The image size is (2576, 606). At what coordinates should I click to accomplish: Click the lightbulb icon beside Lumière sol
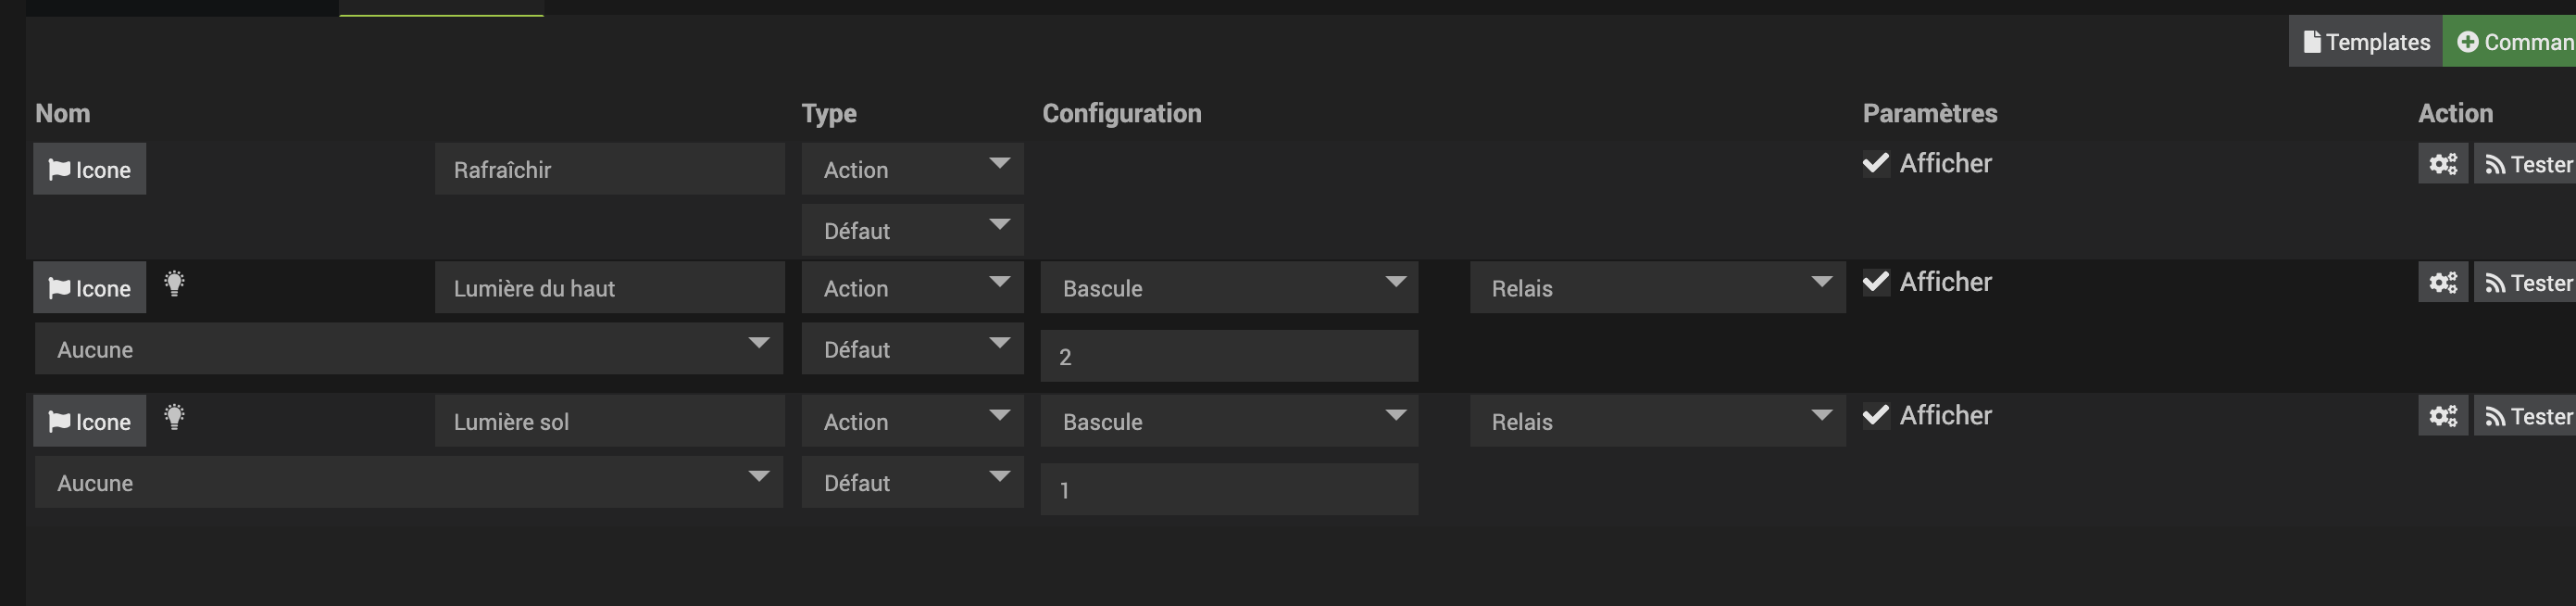coord(174,417)
